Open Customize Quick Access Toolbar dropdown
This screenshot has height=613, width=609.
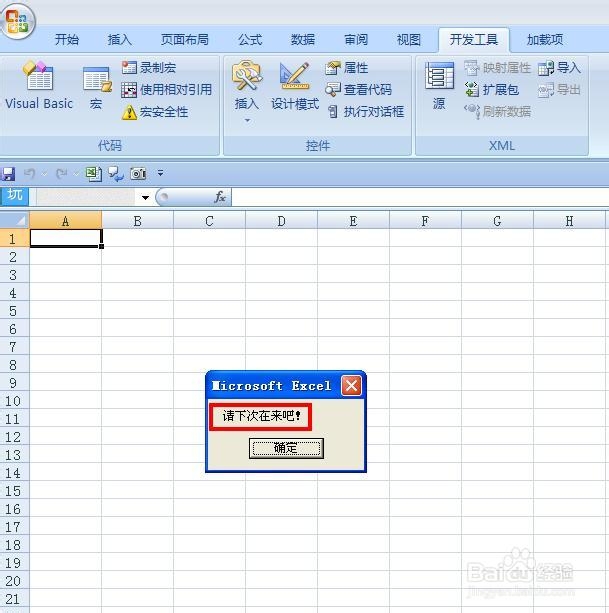pyautogui.click(x=160, y=173)
